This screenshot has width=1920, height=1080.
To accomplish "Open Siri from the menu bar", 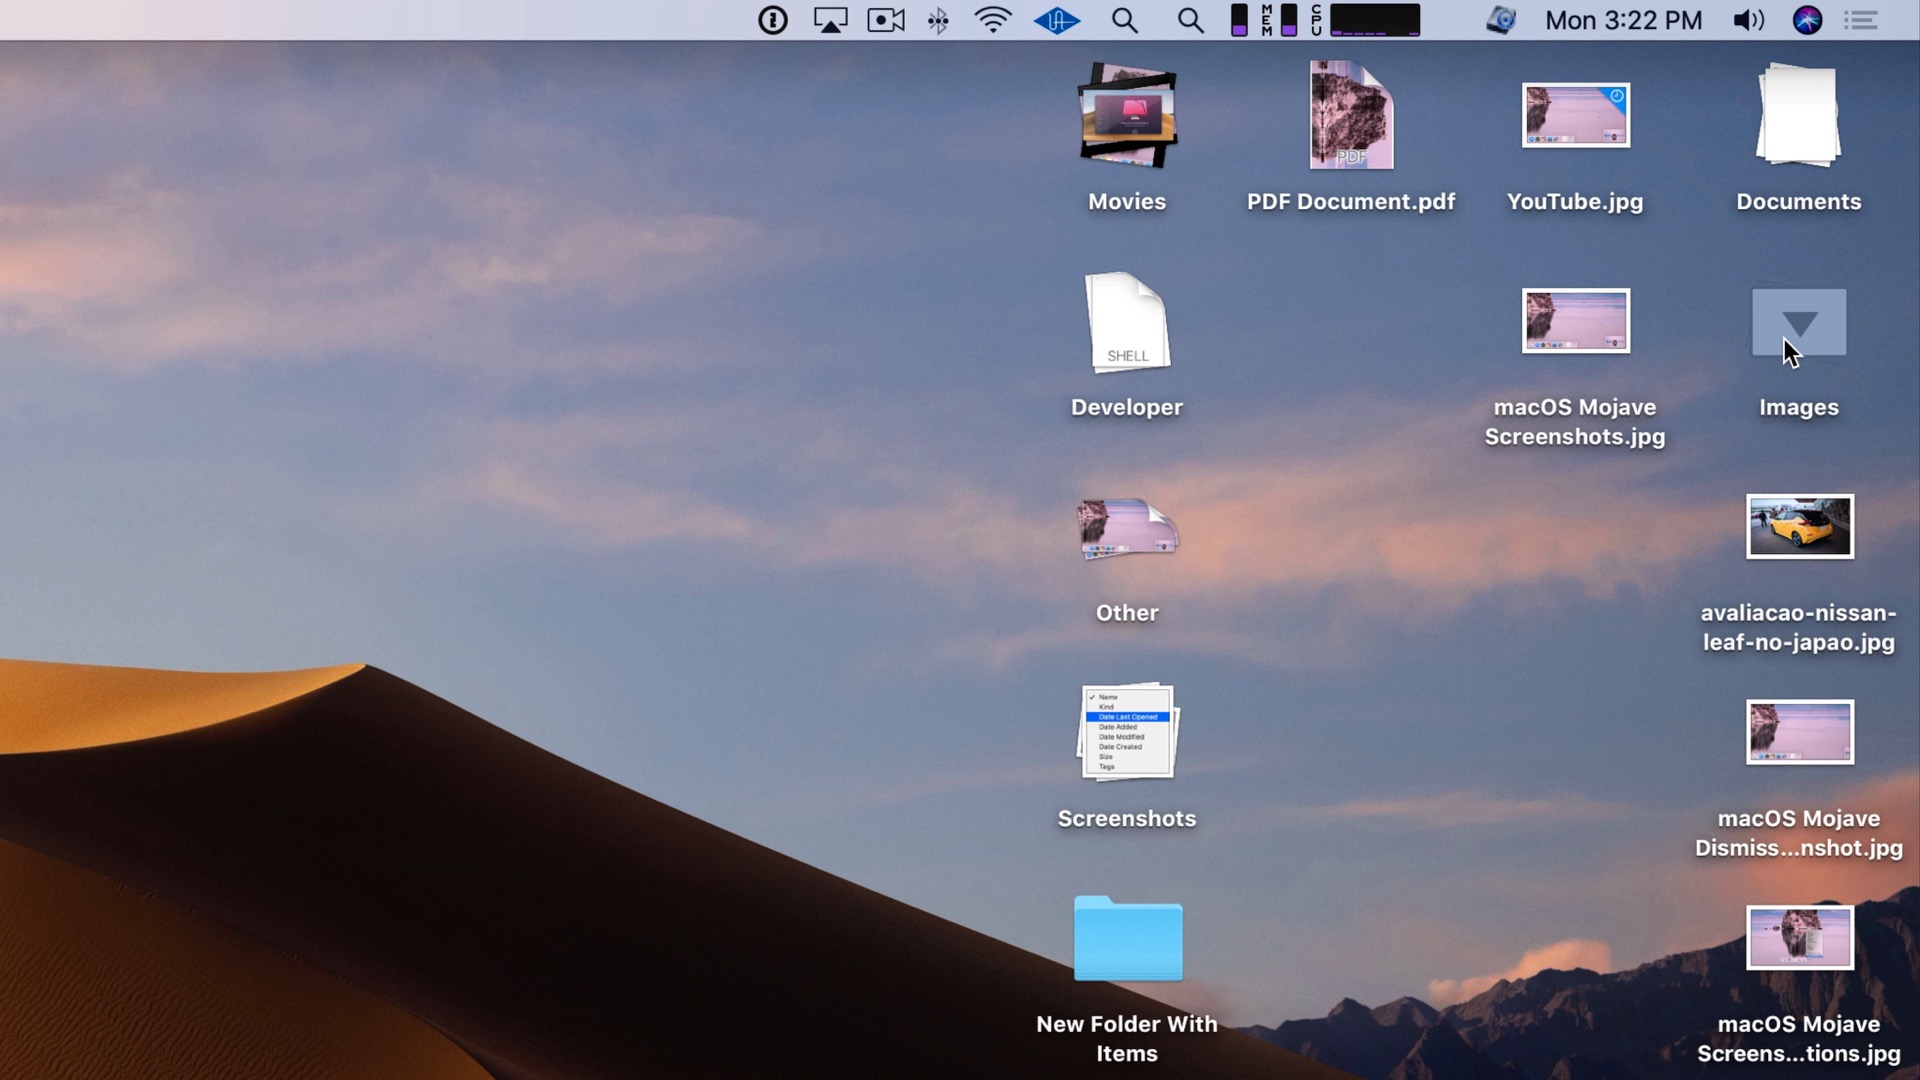I will tap(1807, 20).
